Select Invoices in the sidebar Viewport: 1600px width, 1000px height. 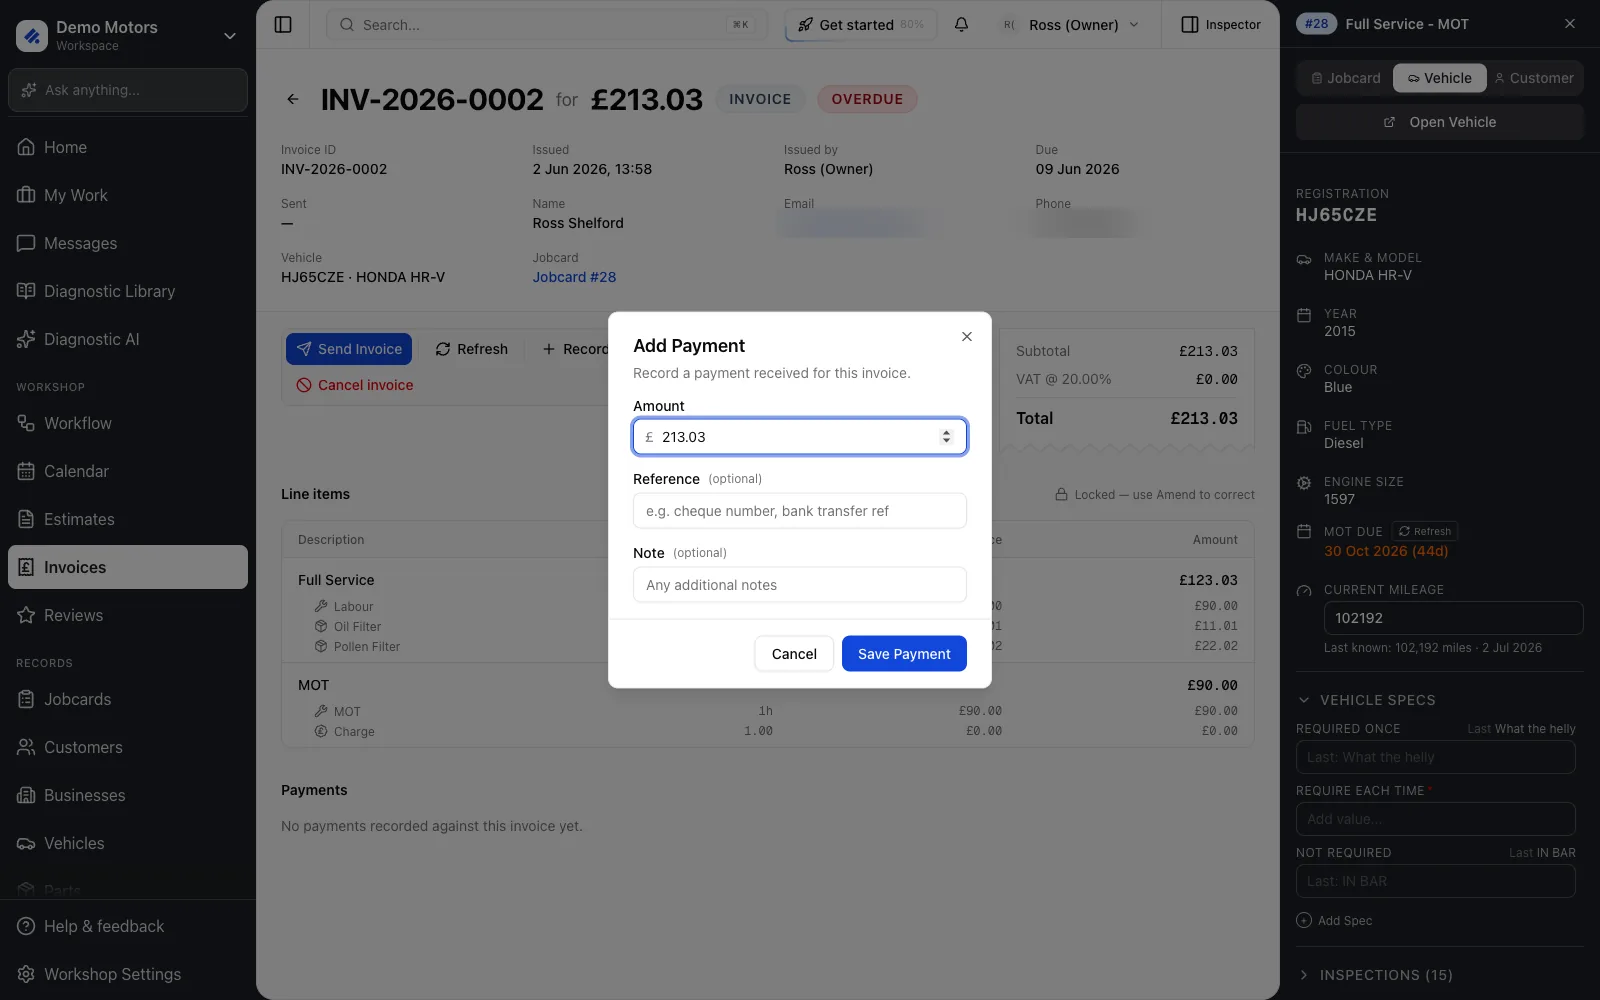click(x=128, y=567)
